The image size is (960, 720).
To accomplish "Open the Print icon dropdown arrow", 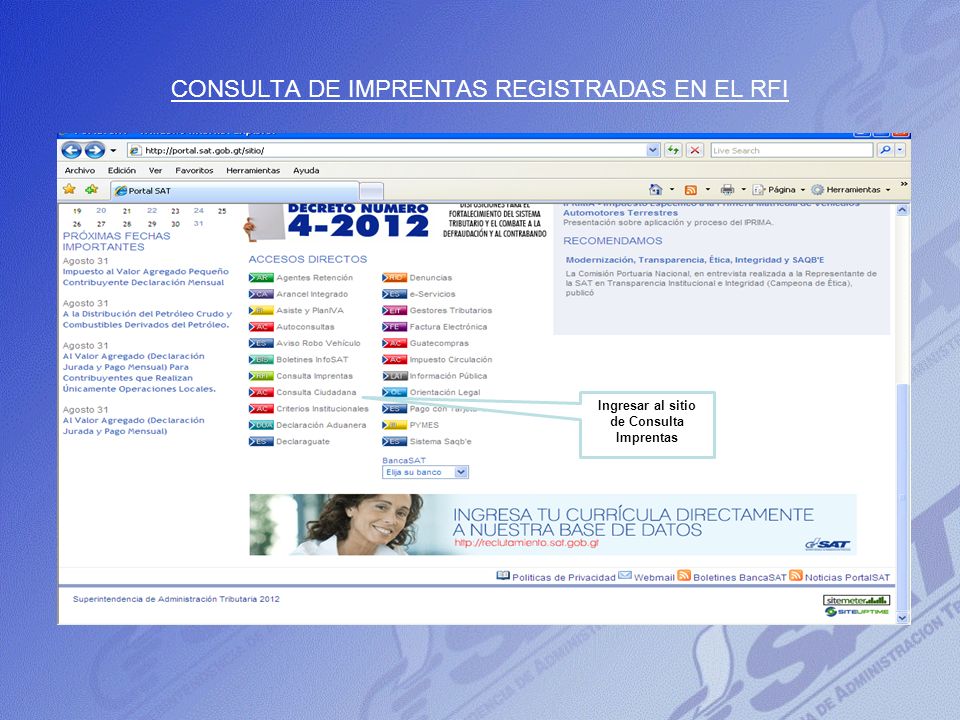I will 743,190.
